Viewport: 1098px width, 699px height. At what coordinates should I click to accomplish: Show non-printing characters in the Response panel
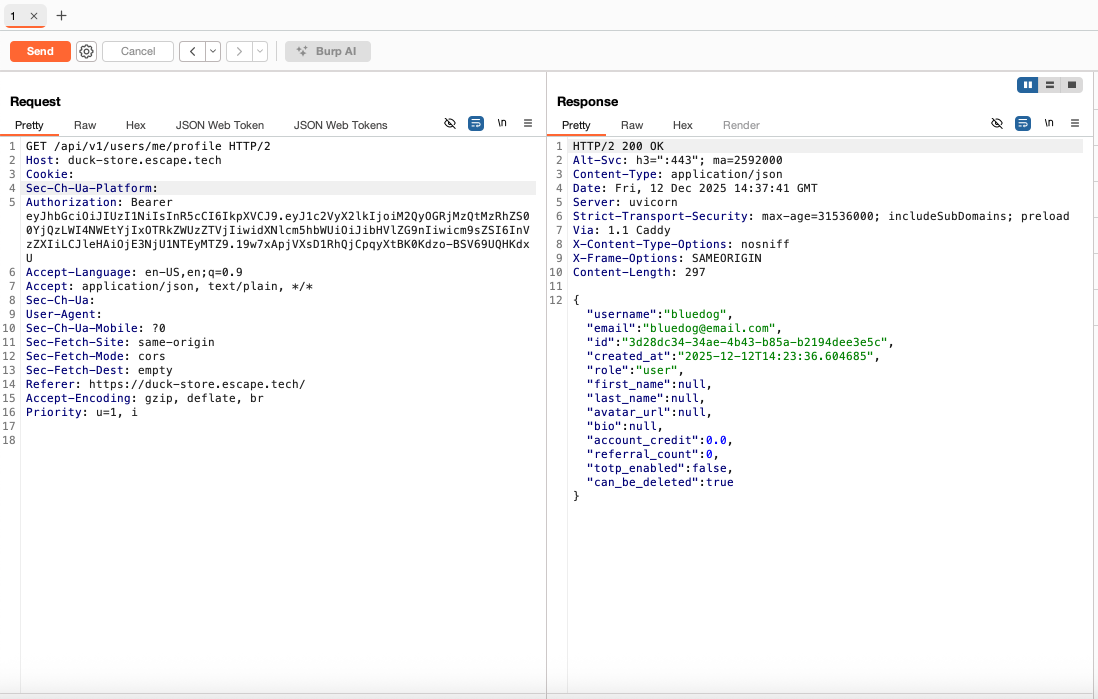tap(1048, 122)
